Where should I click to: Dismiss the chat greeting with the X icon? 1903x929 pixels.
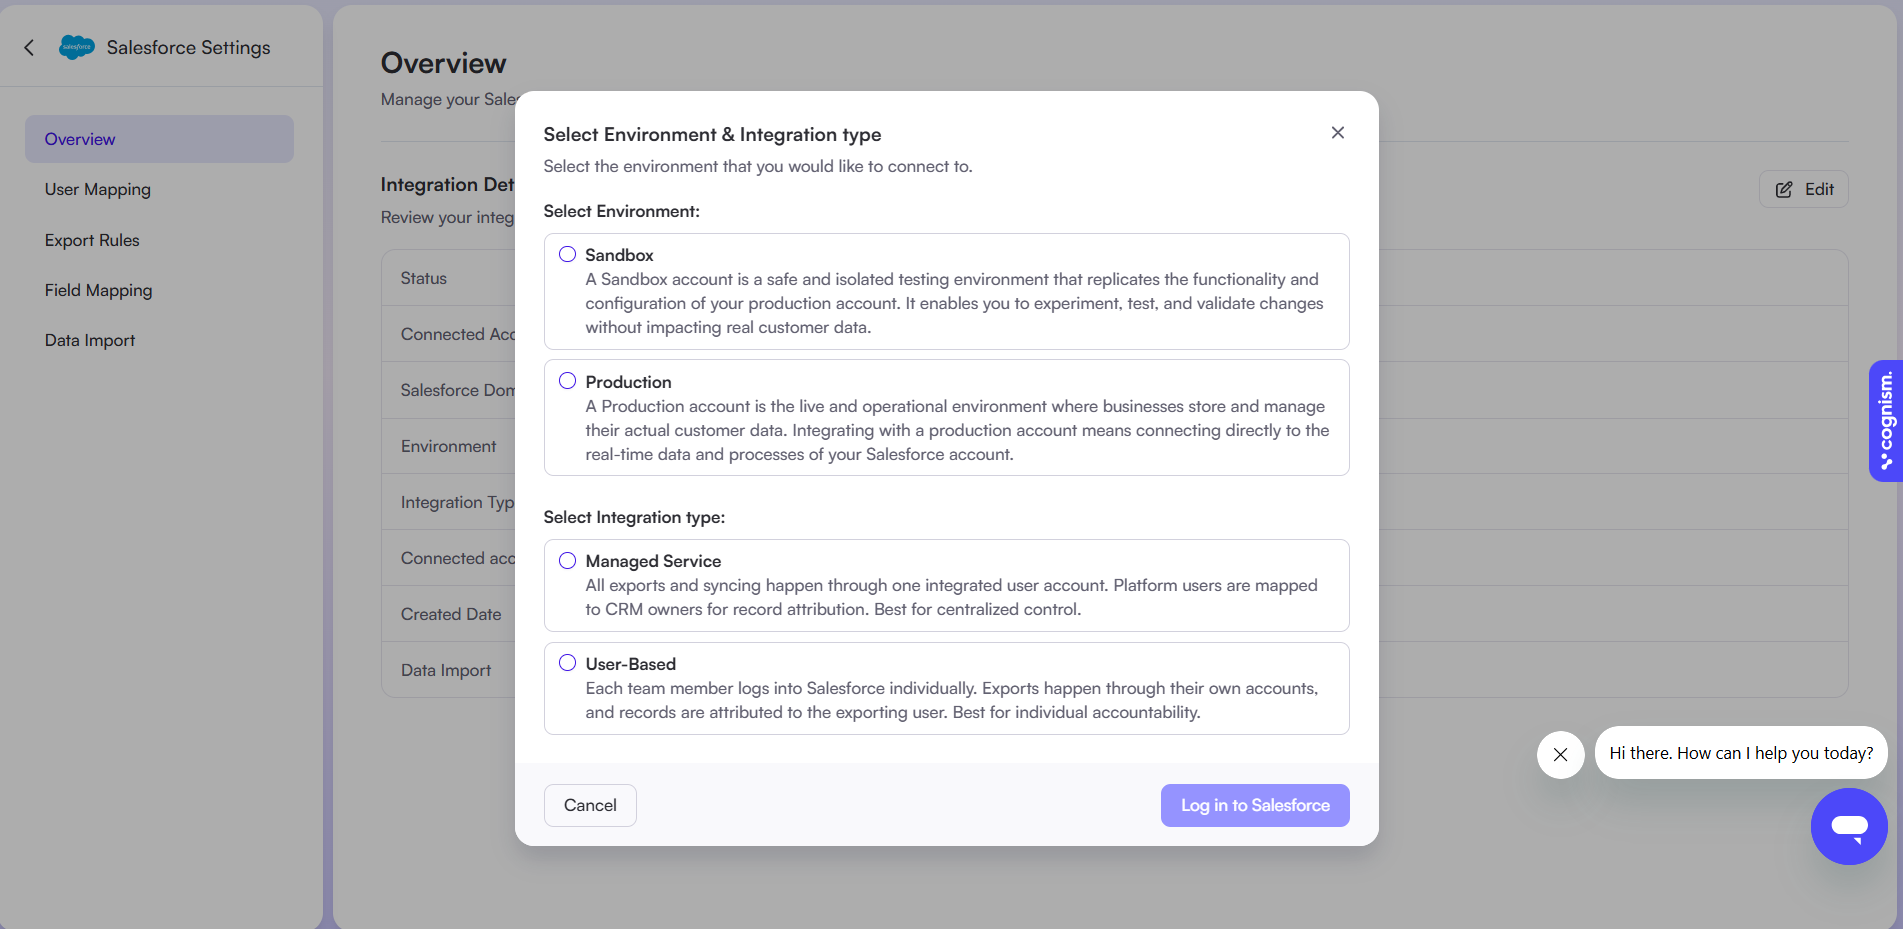tap(1560, 754)
